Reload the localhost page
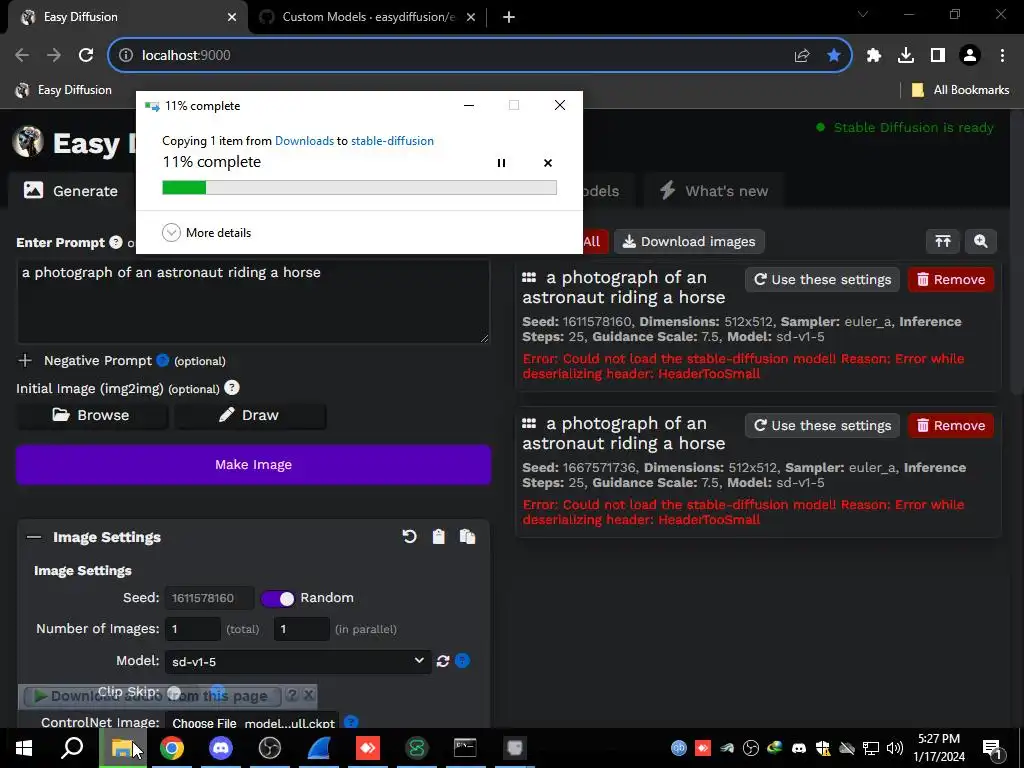The width and height of the screenshot is (1024, 768). coord(86,56)
